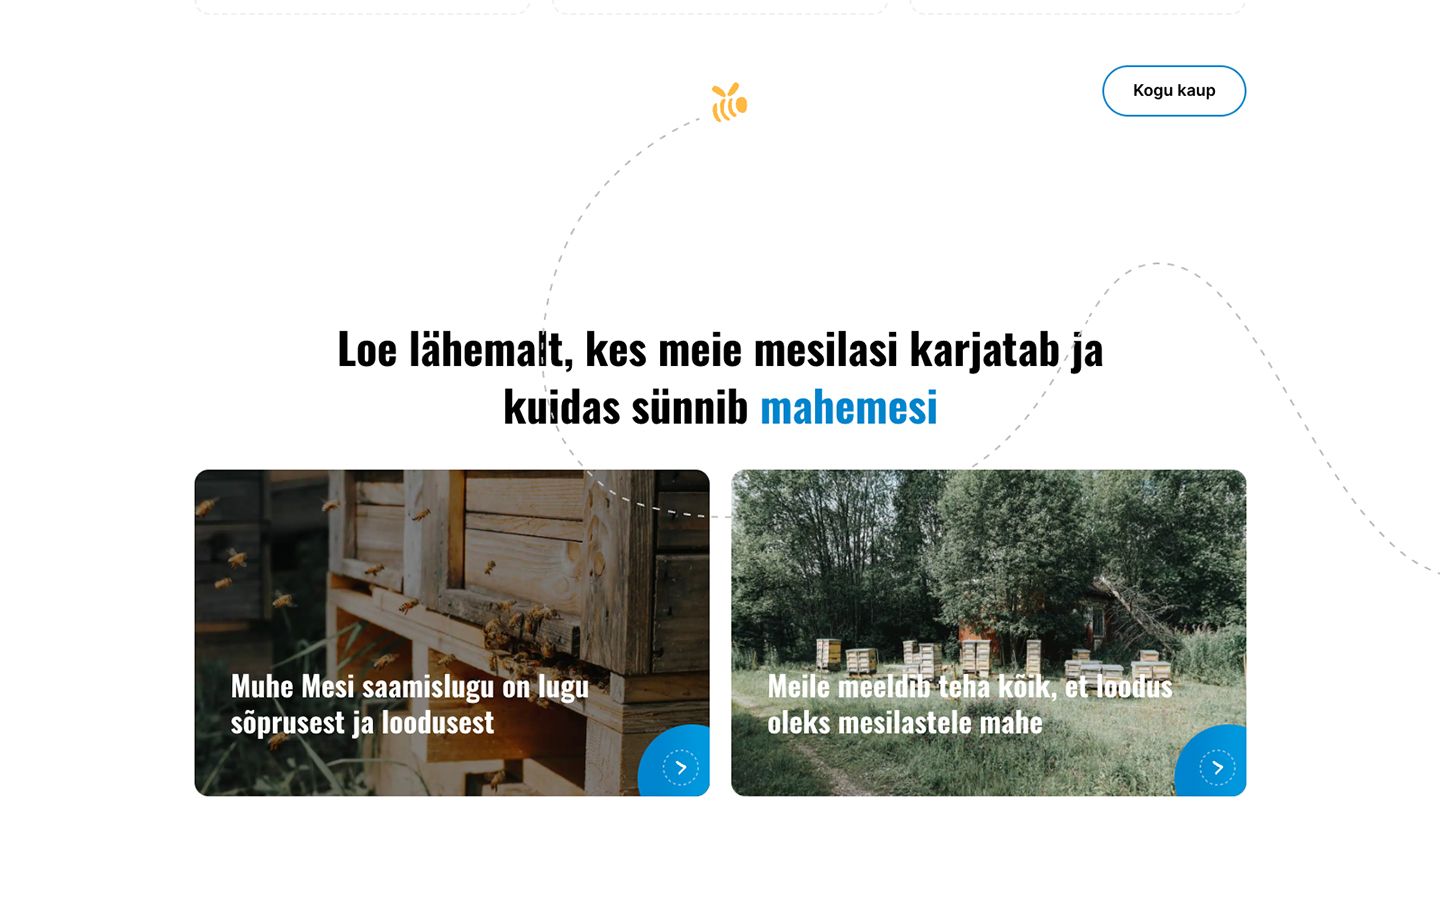Open the arrow icon on the beehive card
Screen dimensions: 1440x900
point(681,767)
